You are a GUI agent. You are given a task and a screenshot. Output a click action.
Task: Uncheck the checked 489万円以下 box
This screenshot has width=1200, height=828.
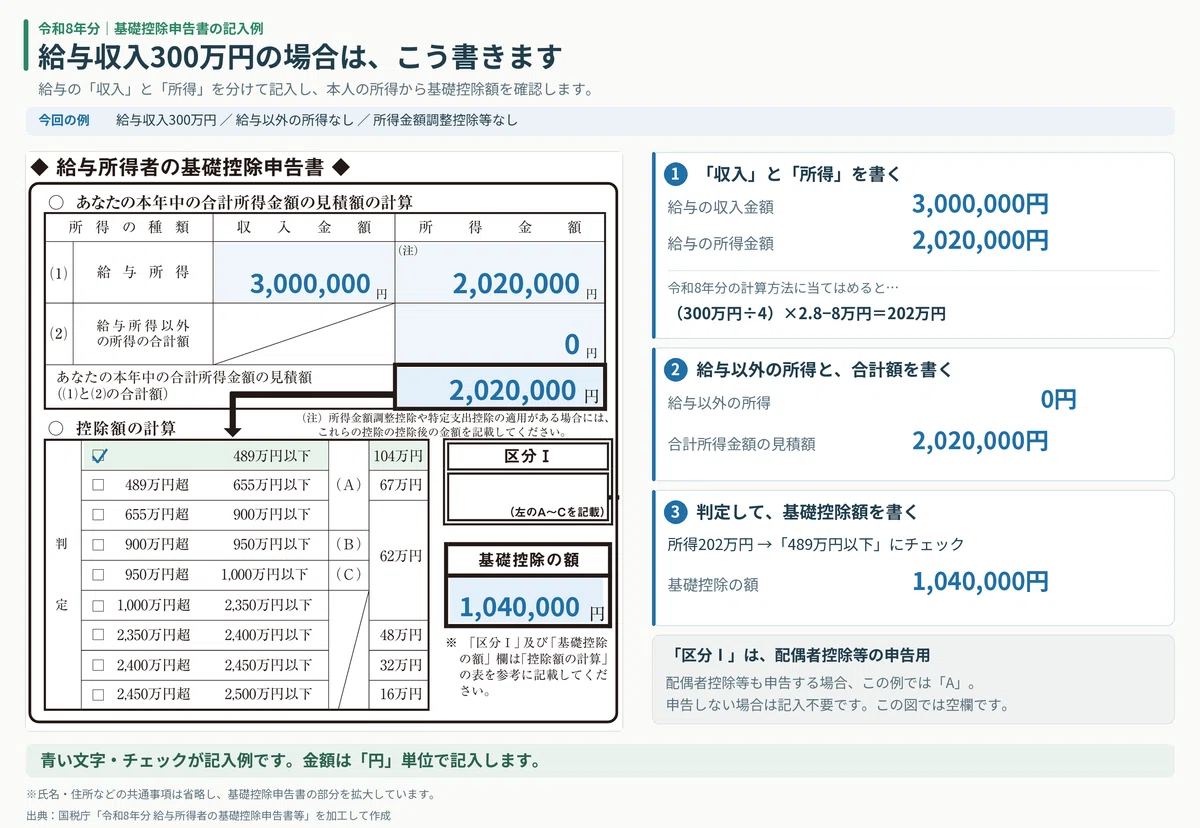[99, 456]
